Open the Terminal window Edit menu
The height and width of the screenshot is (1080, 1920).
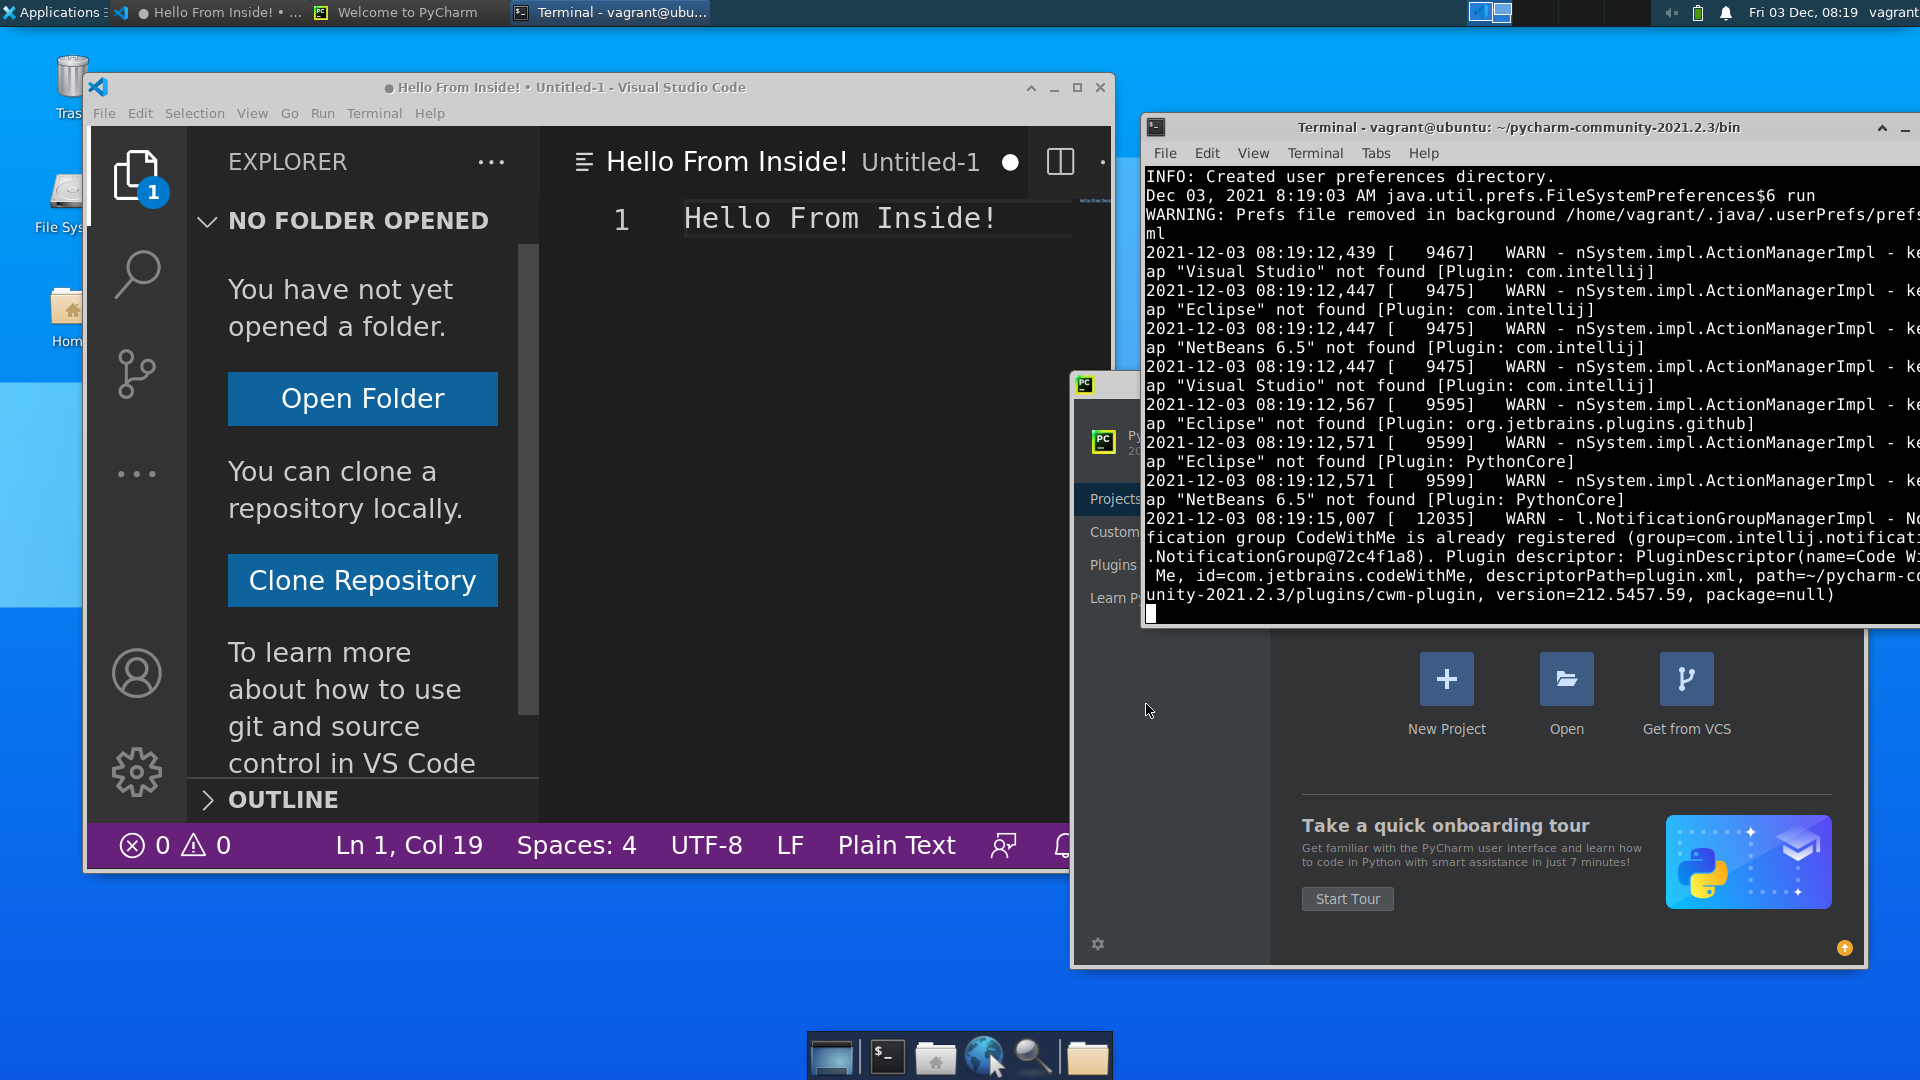[1207, 153]
